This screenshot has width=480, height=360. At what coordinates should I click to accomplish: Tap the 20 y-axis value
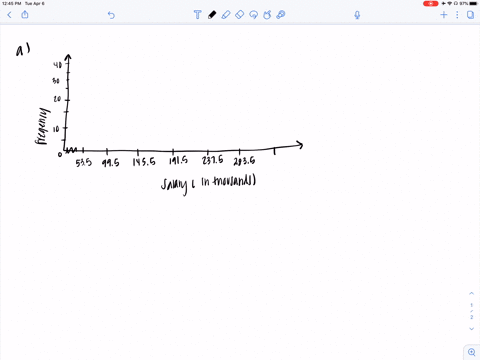[57, 99]
